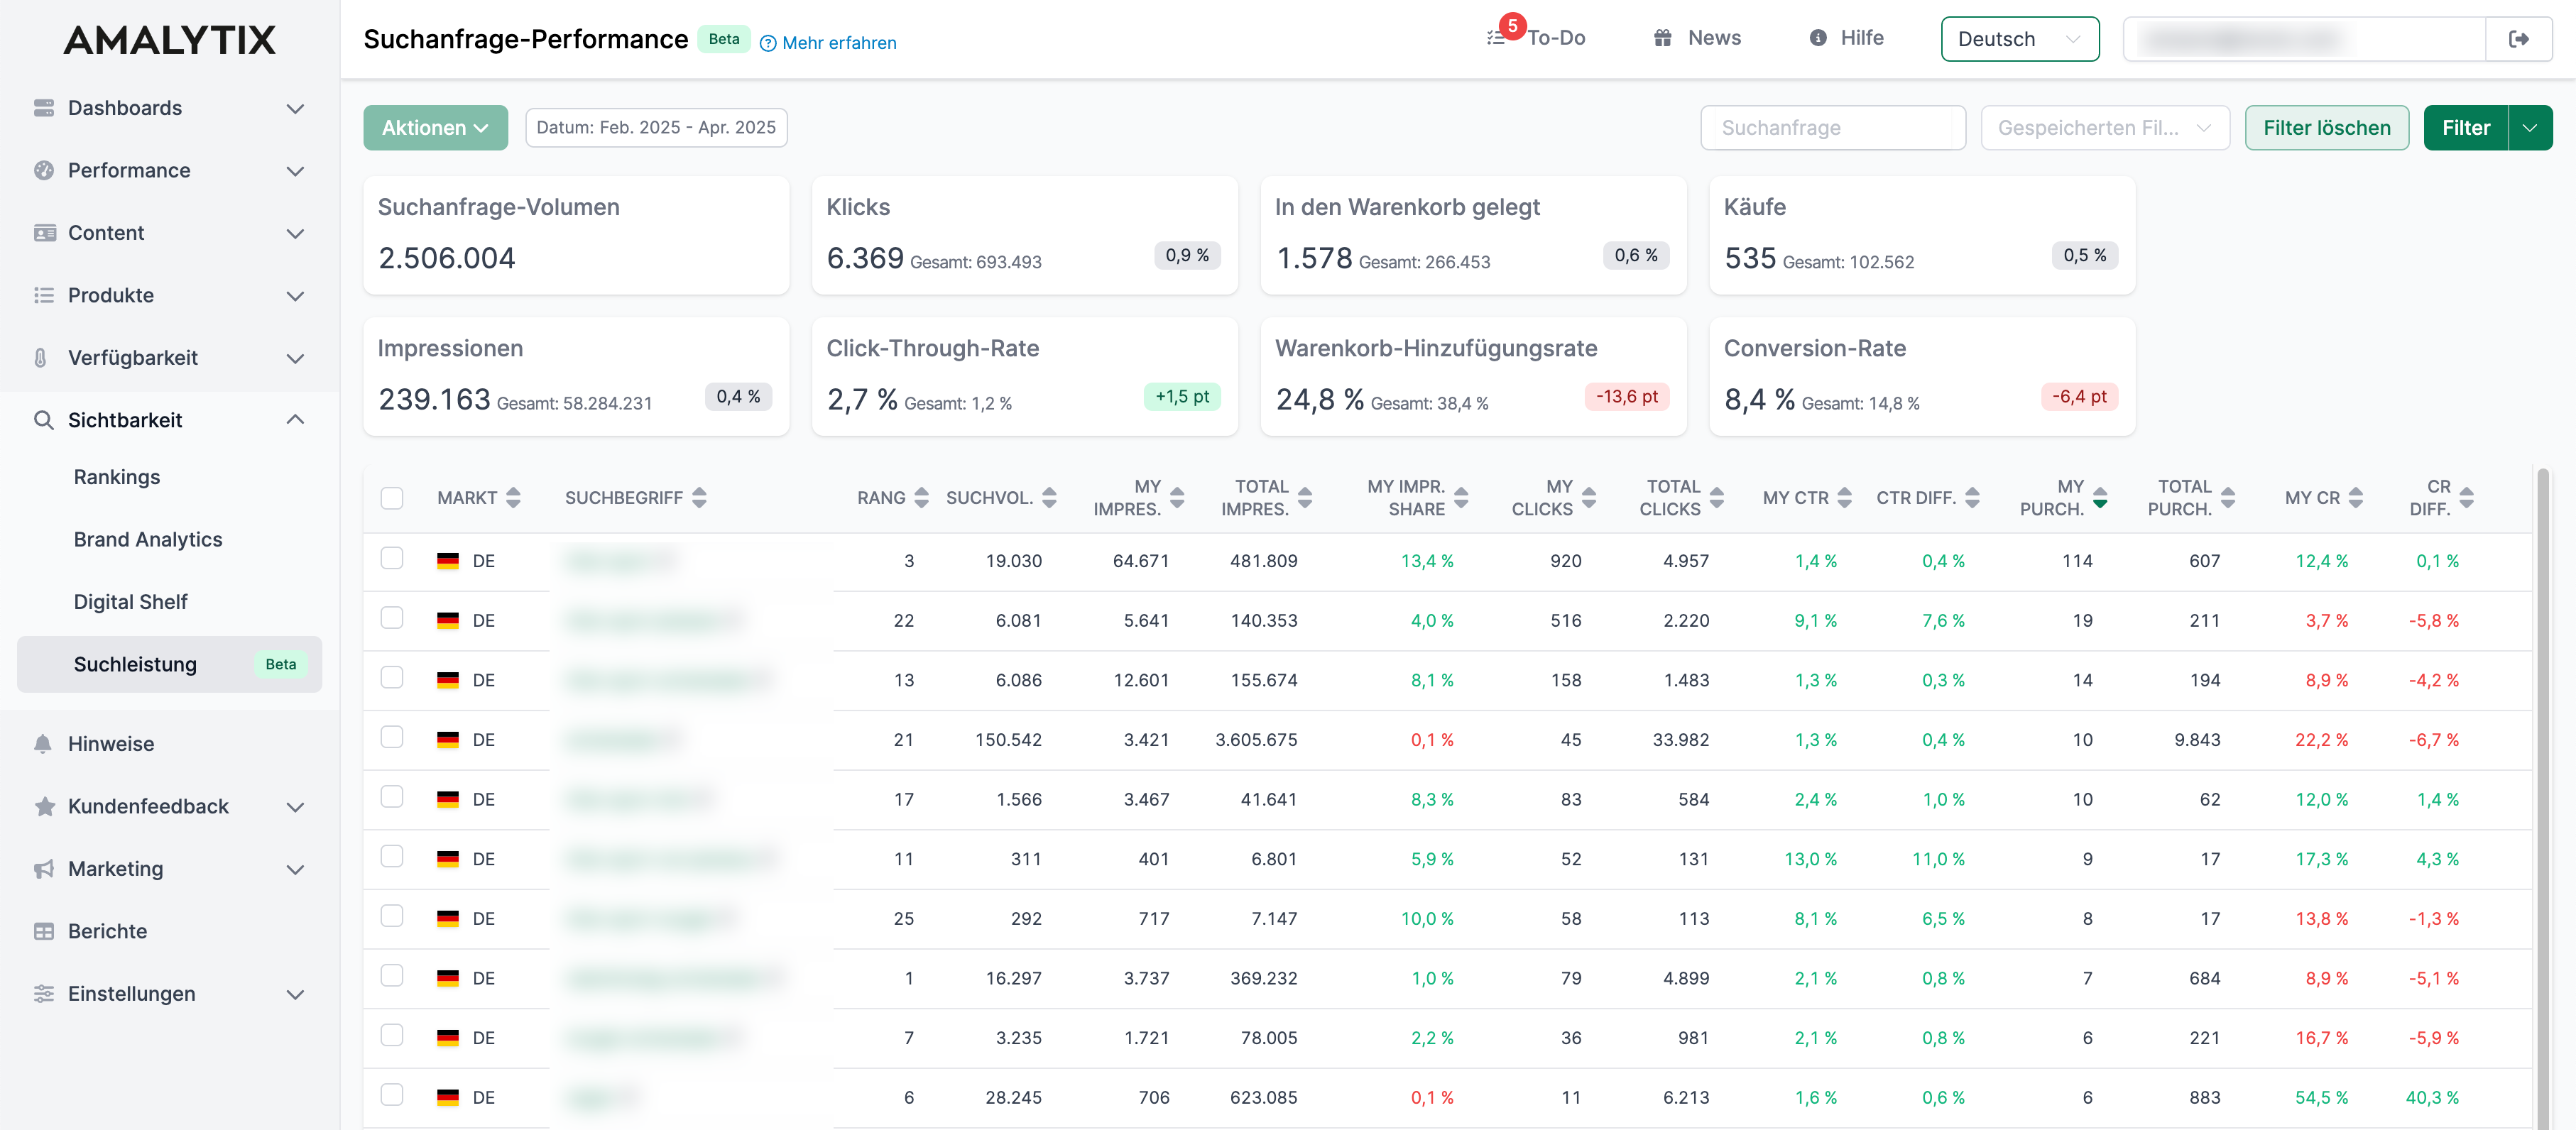Check the row with rank 25

point(392,916)
